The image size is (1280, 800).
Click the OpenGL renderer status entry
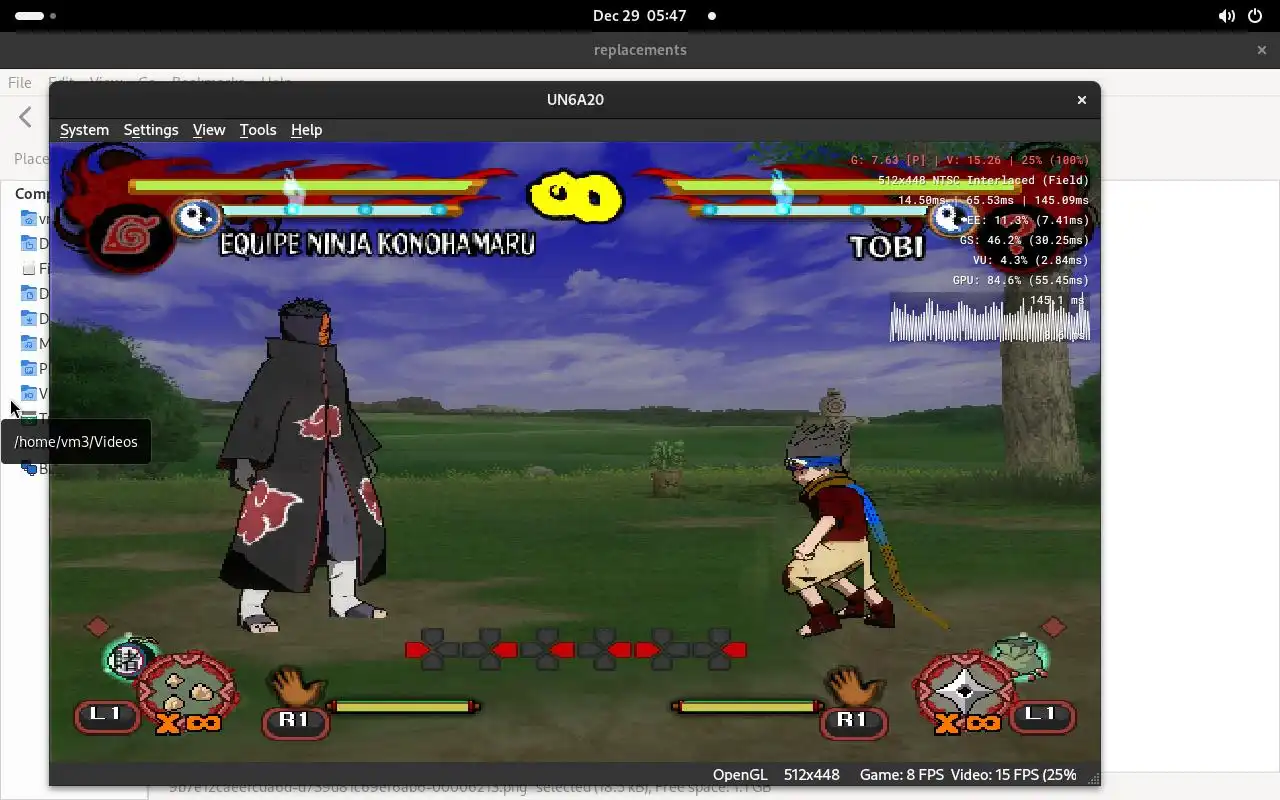[740, 775]
